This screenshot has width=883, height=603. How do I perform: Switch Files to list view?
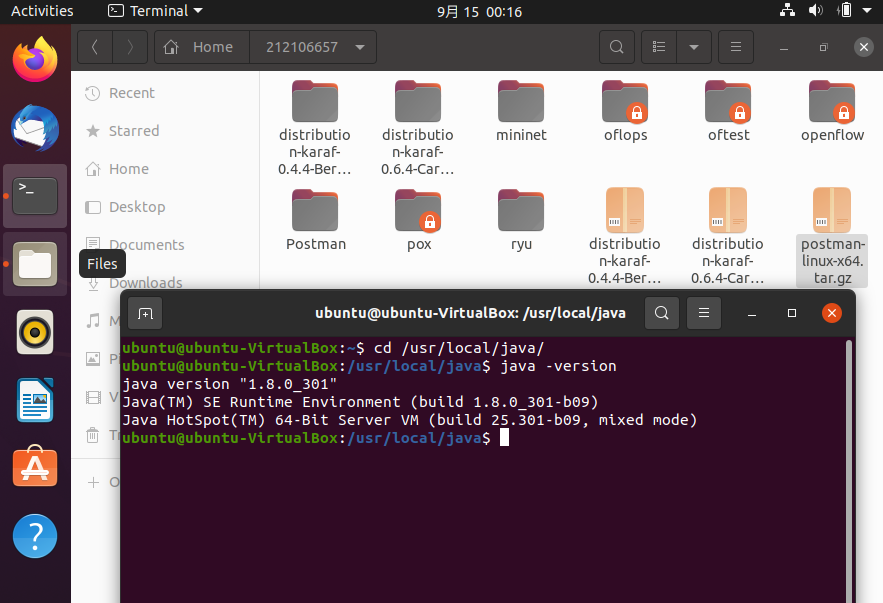coord(659,47)
